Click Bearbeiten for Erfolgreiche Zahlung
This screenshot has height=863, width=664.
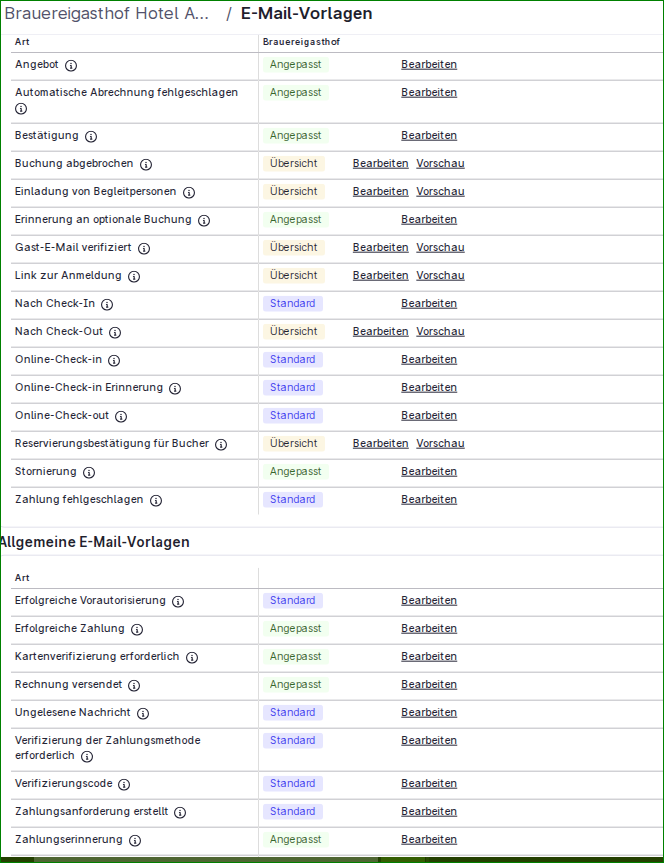coord(429,629)
